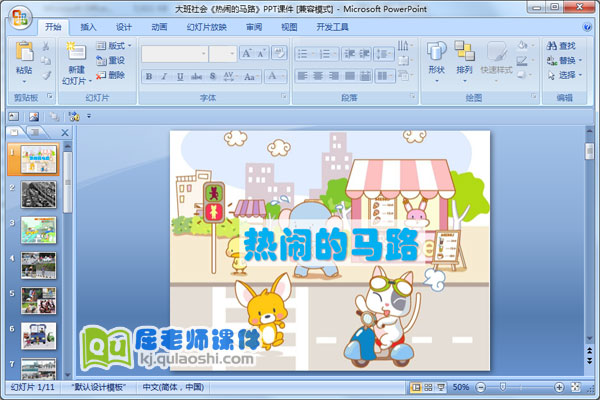This screenshot has height=400, width=600.
Task: Select slide 6 thumbnail
Action: tap(38, 336)
